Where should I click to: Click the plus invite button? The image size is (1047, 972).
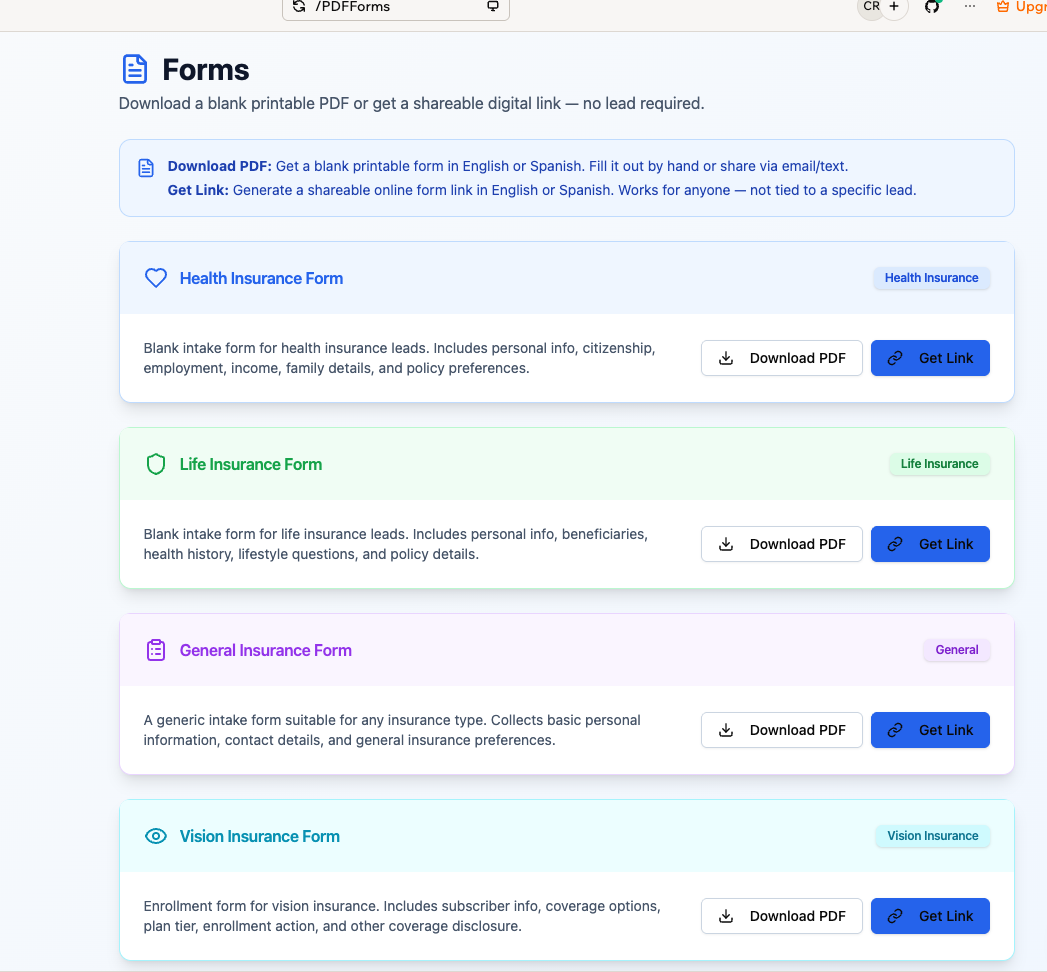[894, 7]
